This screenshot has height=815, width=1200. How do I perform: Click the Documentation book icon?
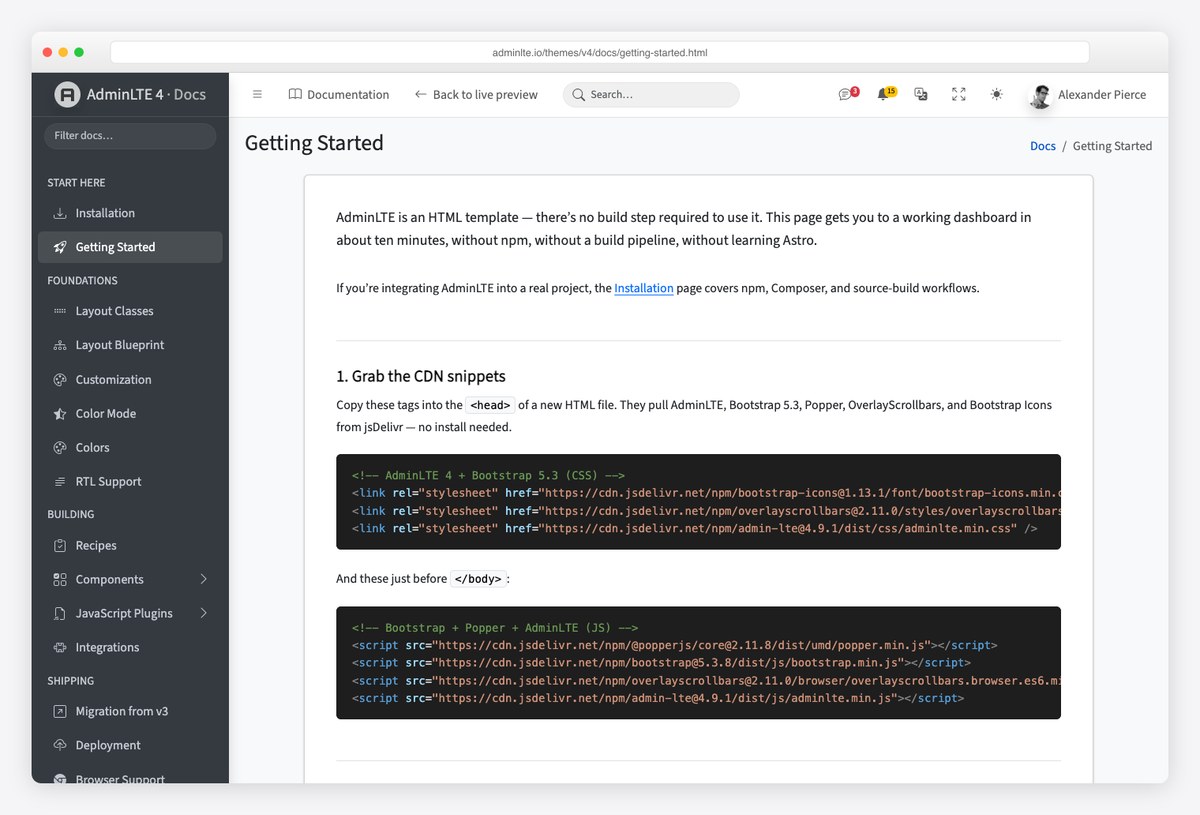tap(295, 94)
